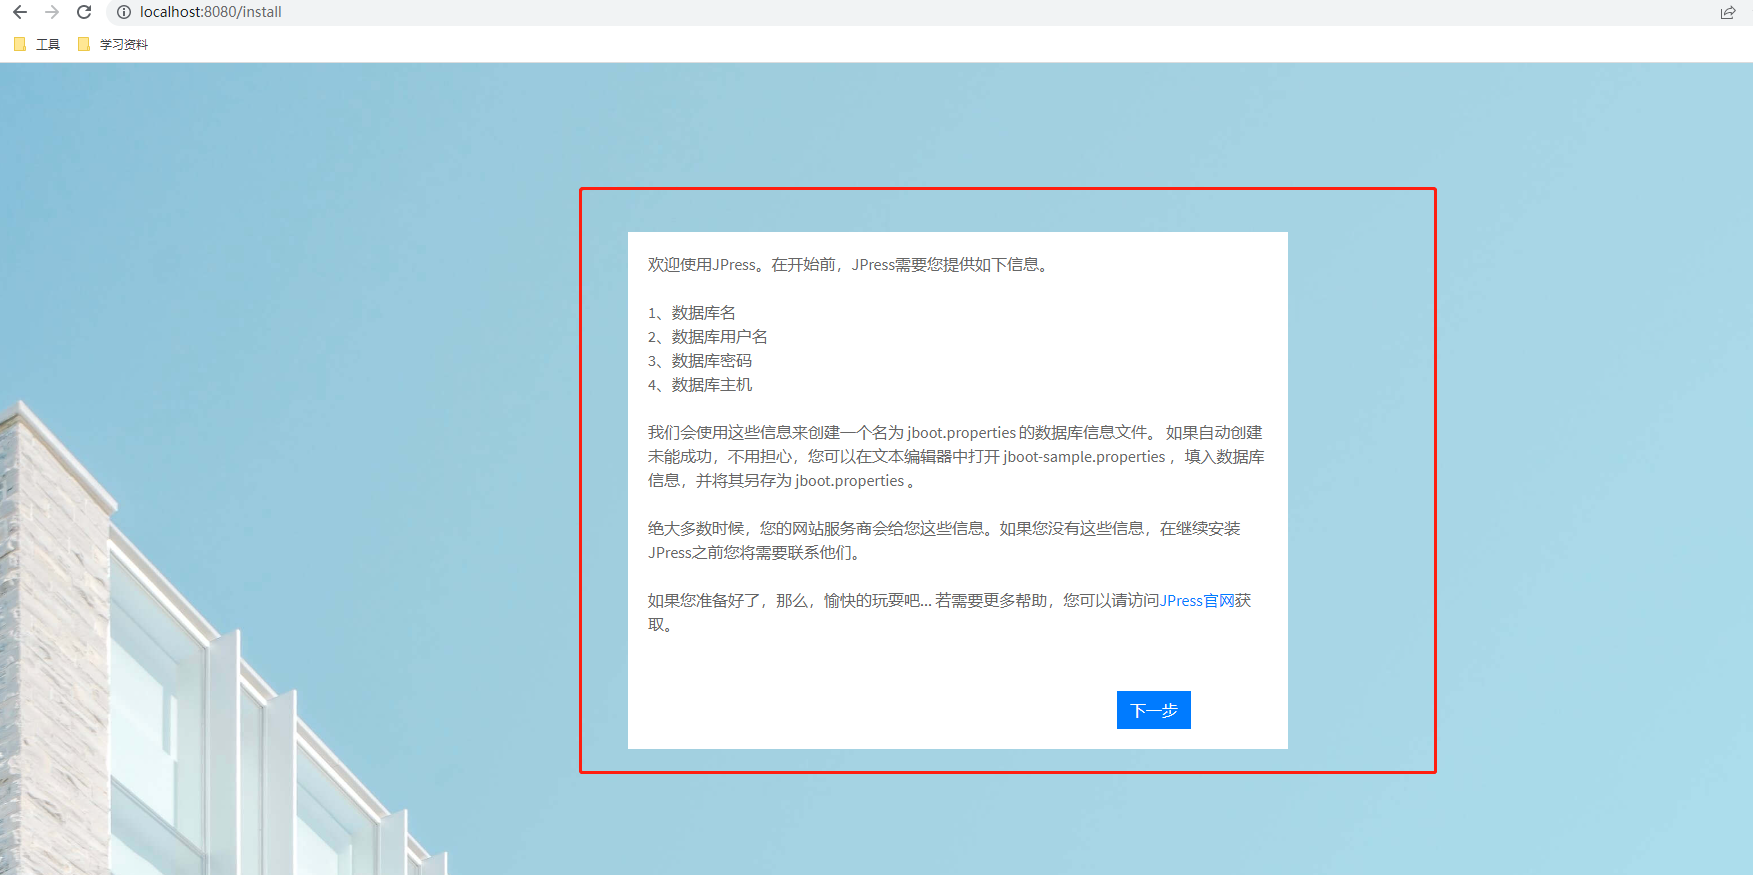Click the text 3、数据库密码
This screenshot has height=875, width=1753.
click(x=700, y=361)
